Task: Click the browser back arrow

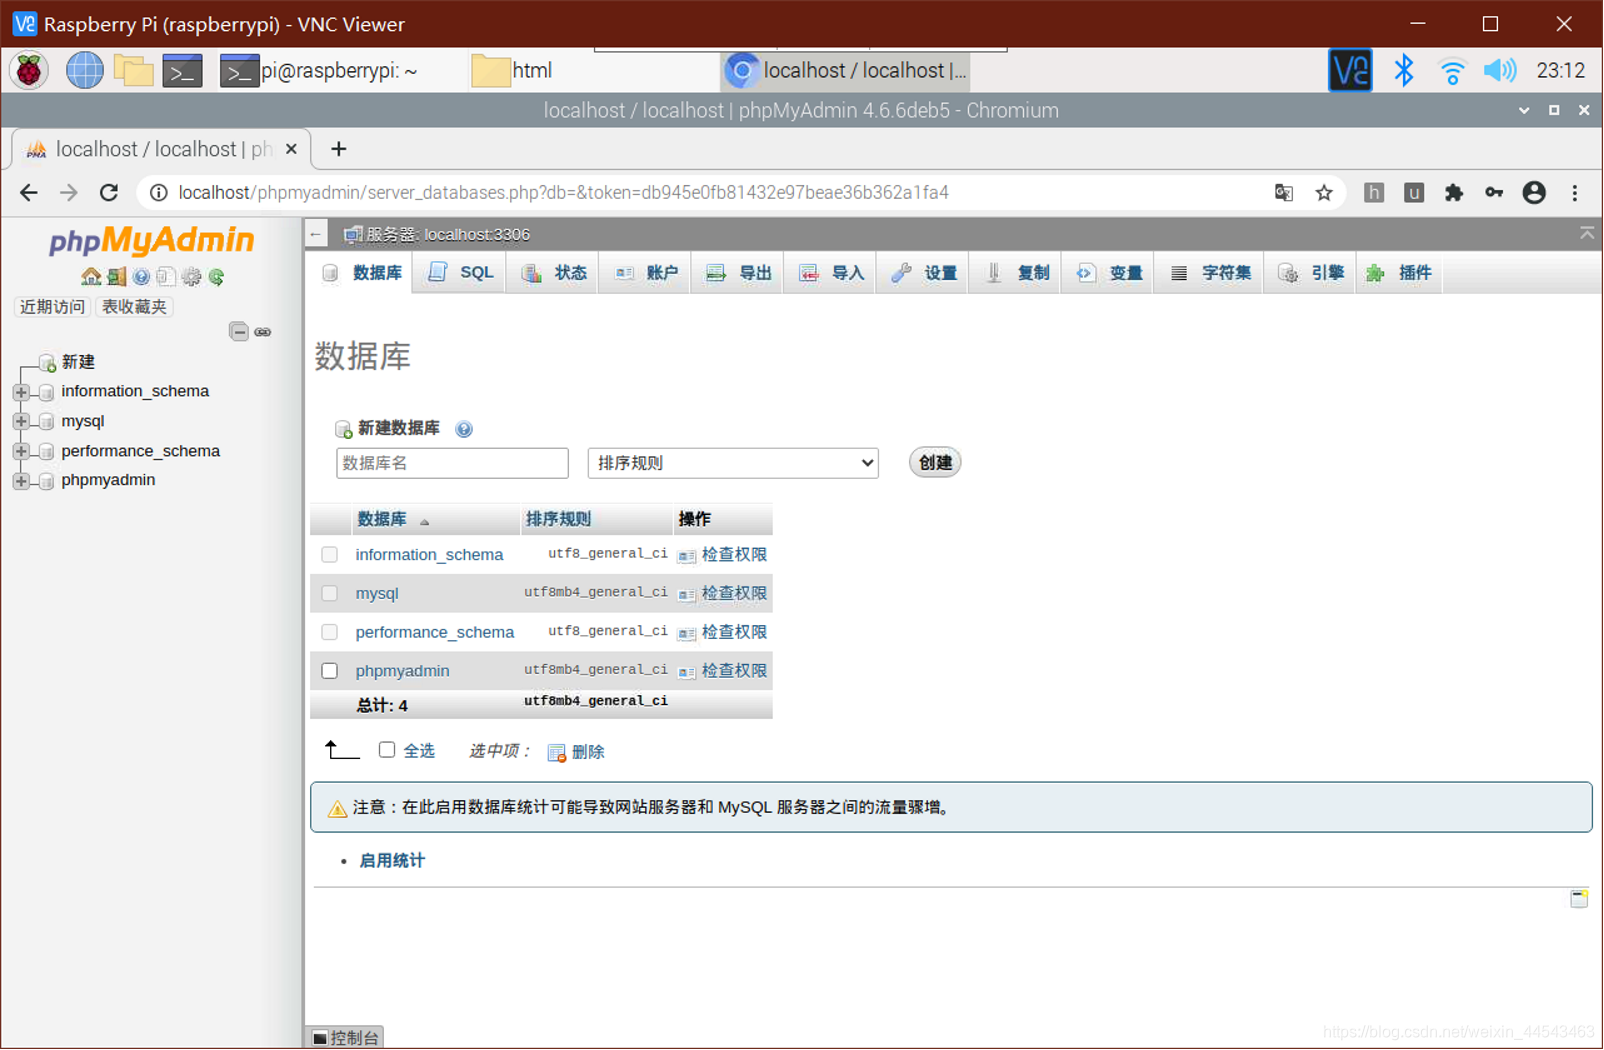Action: point(28,193)
